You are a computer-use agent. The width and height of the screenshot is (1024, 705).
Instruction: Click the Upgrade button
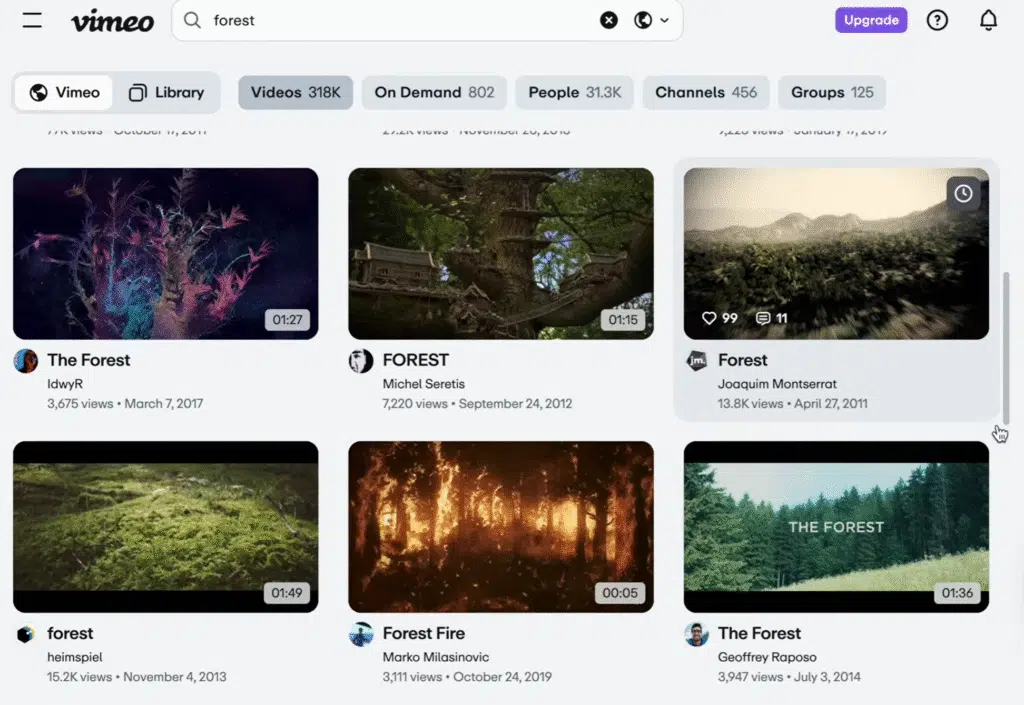point(870,19)
